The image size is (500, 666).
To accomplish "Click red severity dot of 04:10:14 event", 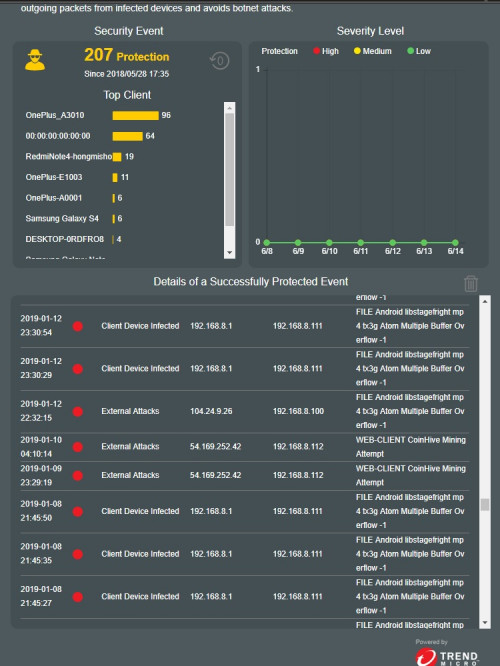I will 78,447.
